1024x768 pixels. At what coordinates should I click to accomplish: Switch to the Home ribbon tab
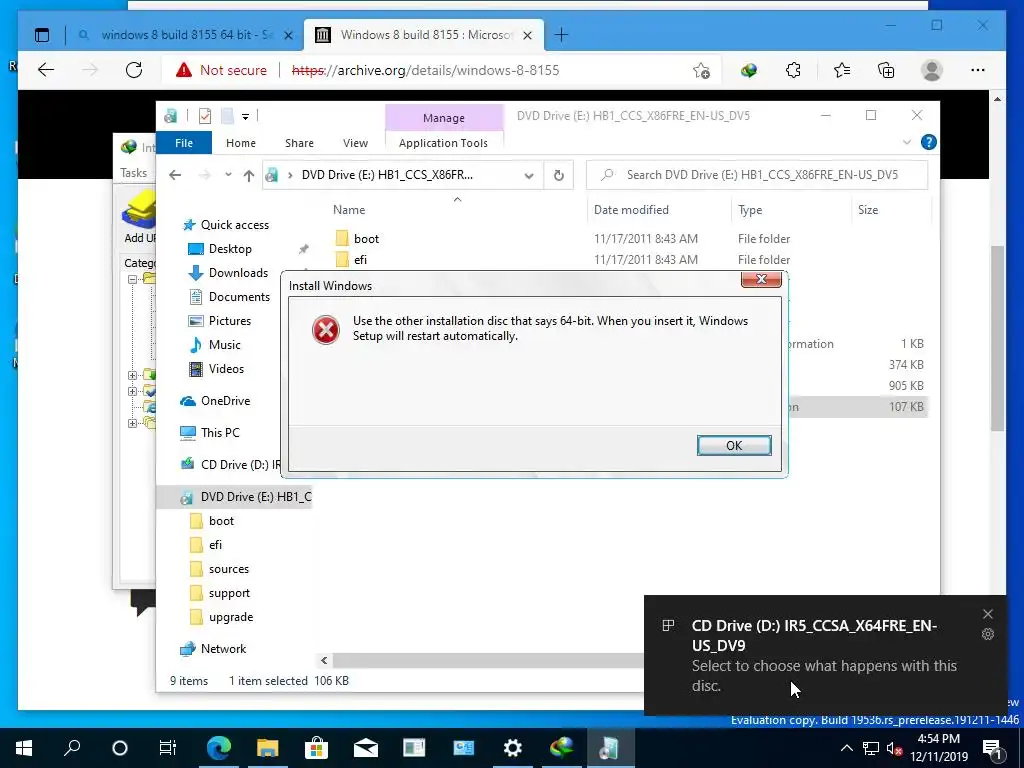click(241, 143)
